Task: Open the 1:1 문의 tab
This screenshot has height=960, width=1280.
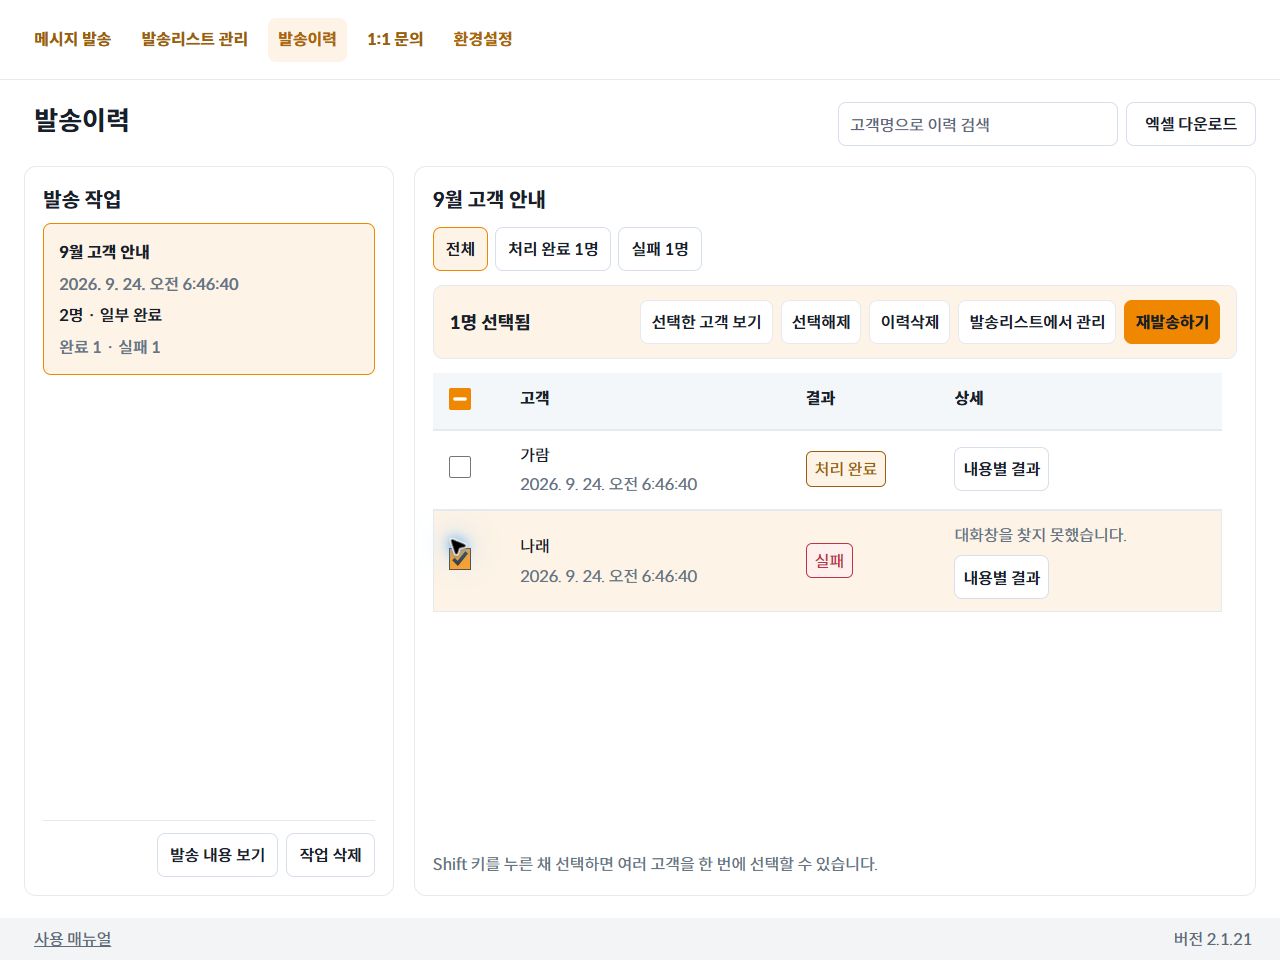Action: tap(395, 39)
